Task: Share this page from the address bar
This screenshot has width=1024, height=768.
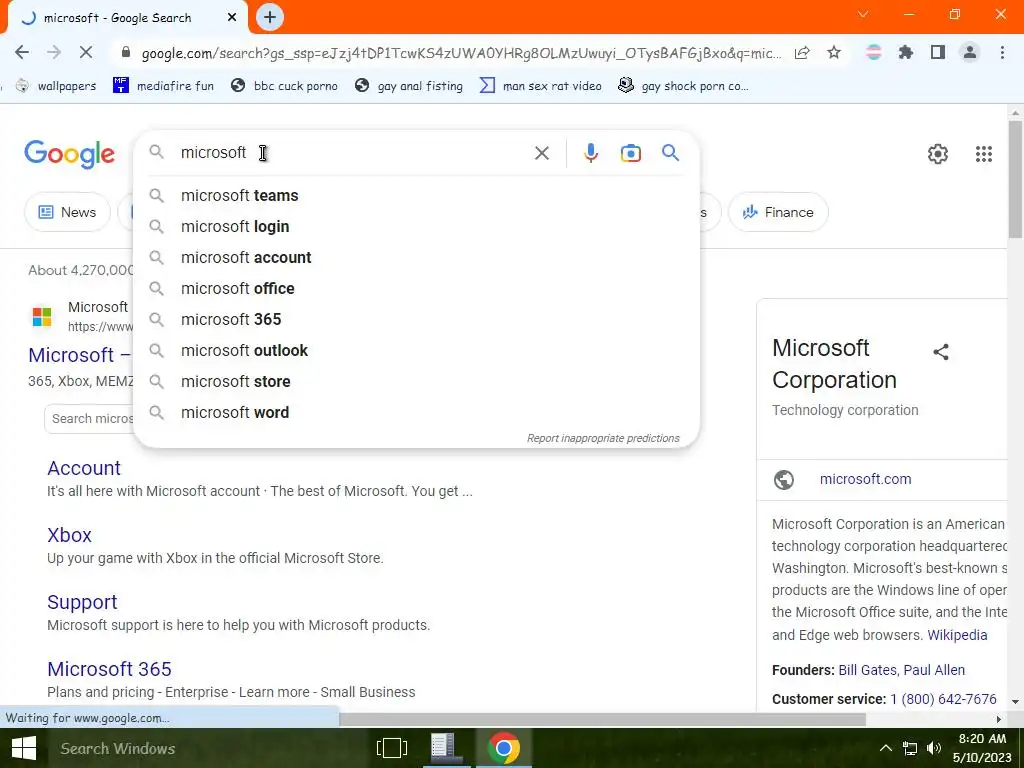Action: click(x=803, y=53)
